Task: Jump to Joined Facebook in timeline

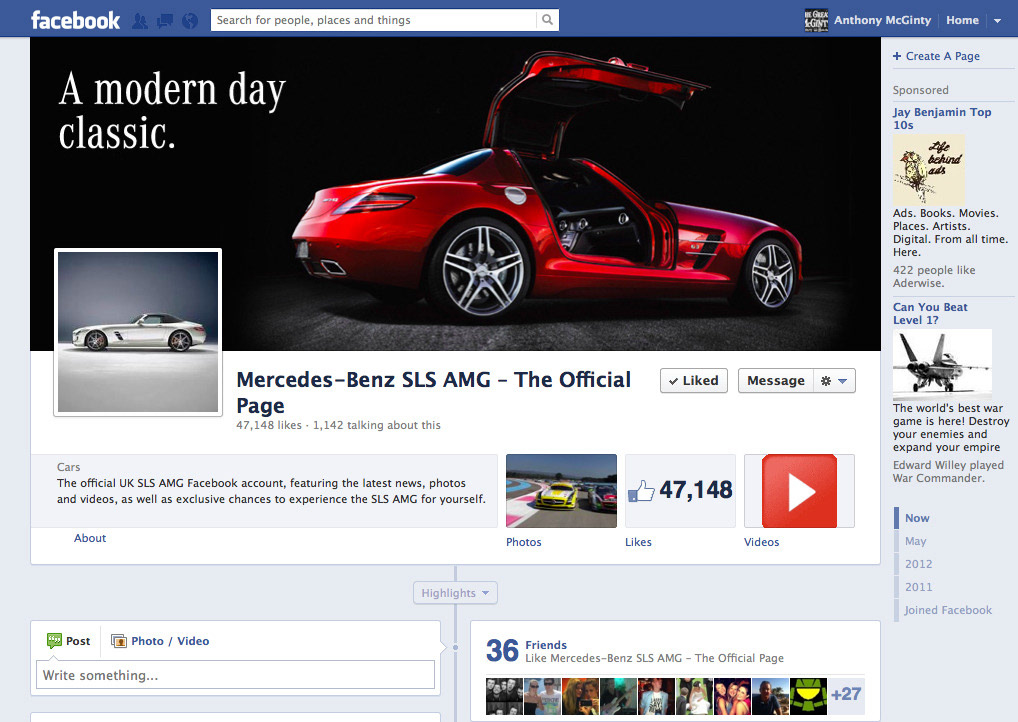Action: (x=948, y=610)
